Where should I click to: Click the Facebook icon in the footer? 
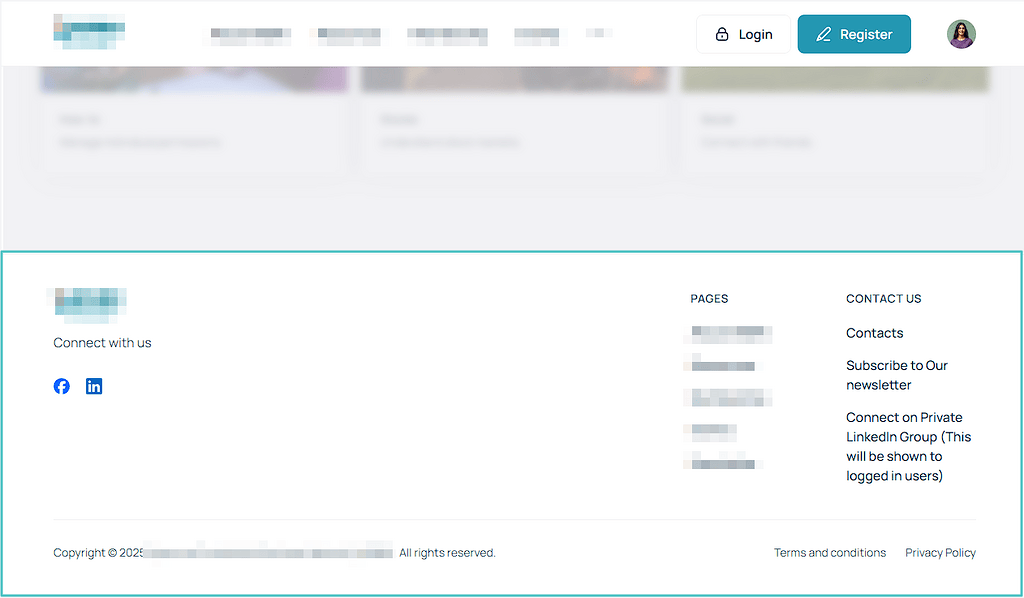pyautogui.click(x=61, y=386)
